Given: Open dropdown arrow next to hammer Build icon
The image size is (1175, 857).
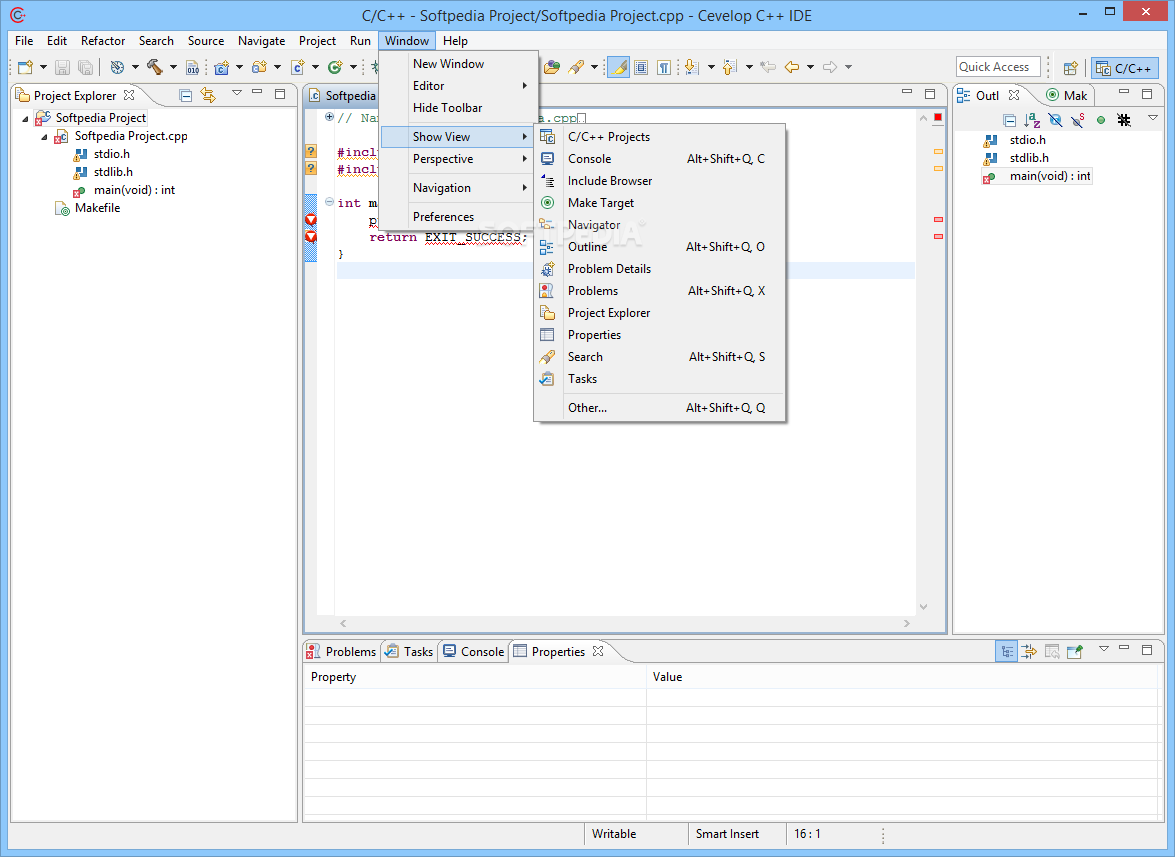Looking at the screenshot, I should coord(173,67).
